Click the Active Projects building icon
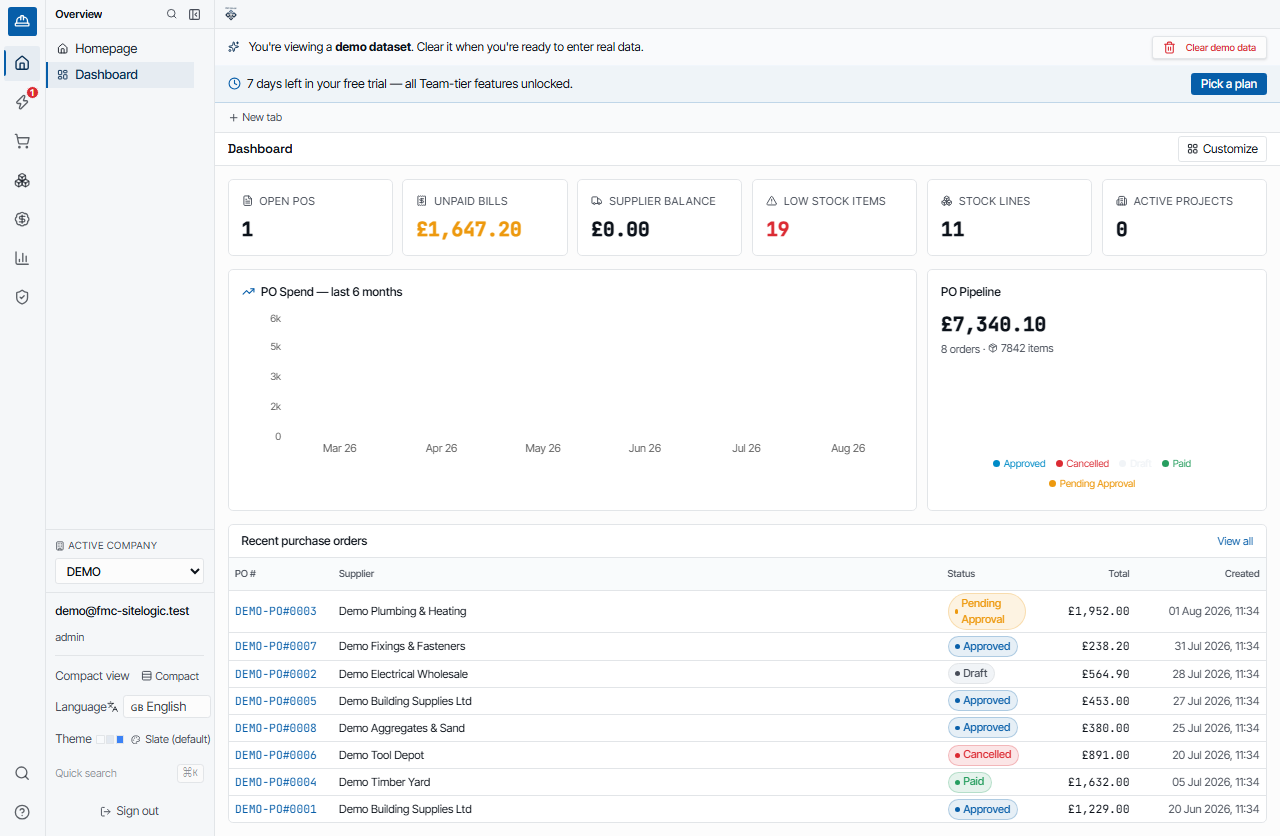Screen dimensions: 1280x836 pos(1122,201)
